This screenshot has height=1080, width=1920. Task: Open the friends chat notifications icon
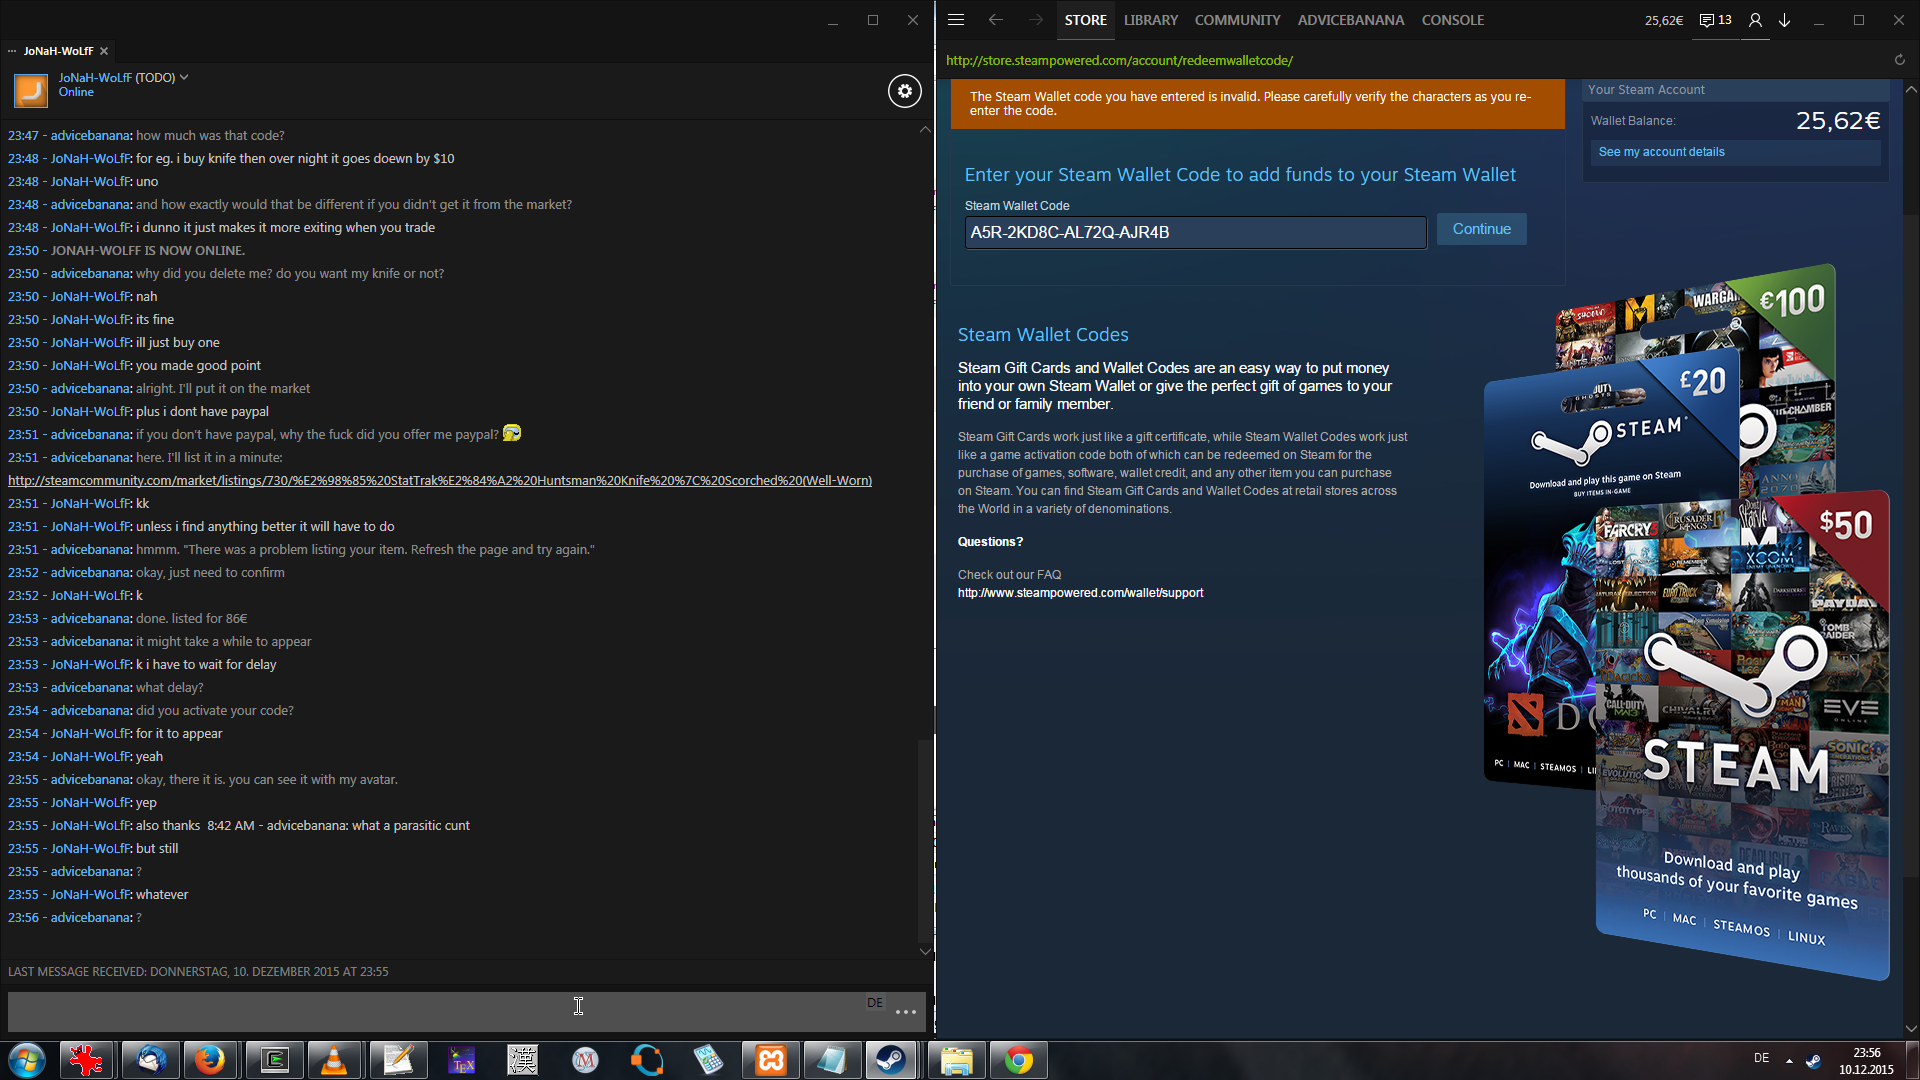(1715, 20)
